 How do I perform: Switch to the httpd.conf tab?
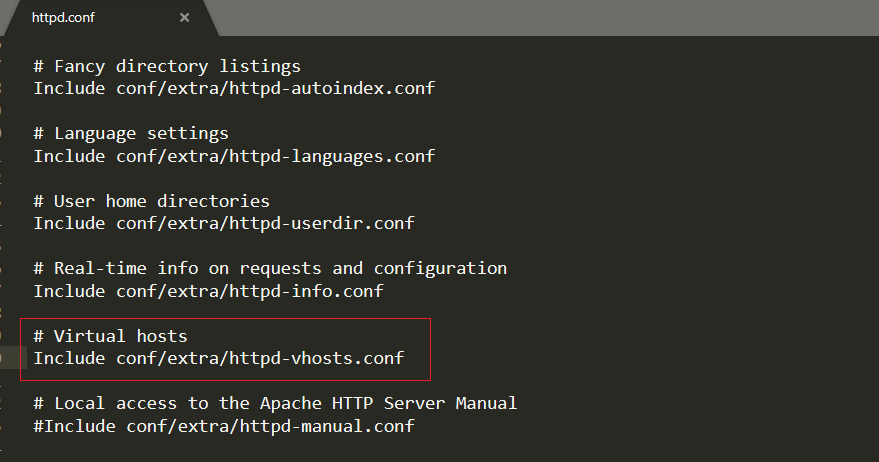pos(64,18)
